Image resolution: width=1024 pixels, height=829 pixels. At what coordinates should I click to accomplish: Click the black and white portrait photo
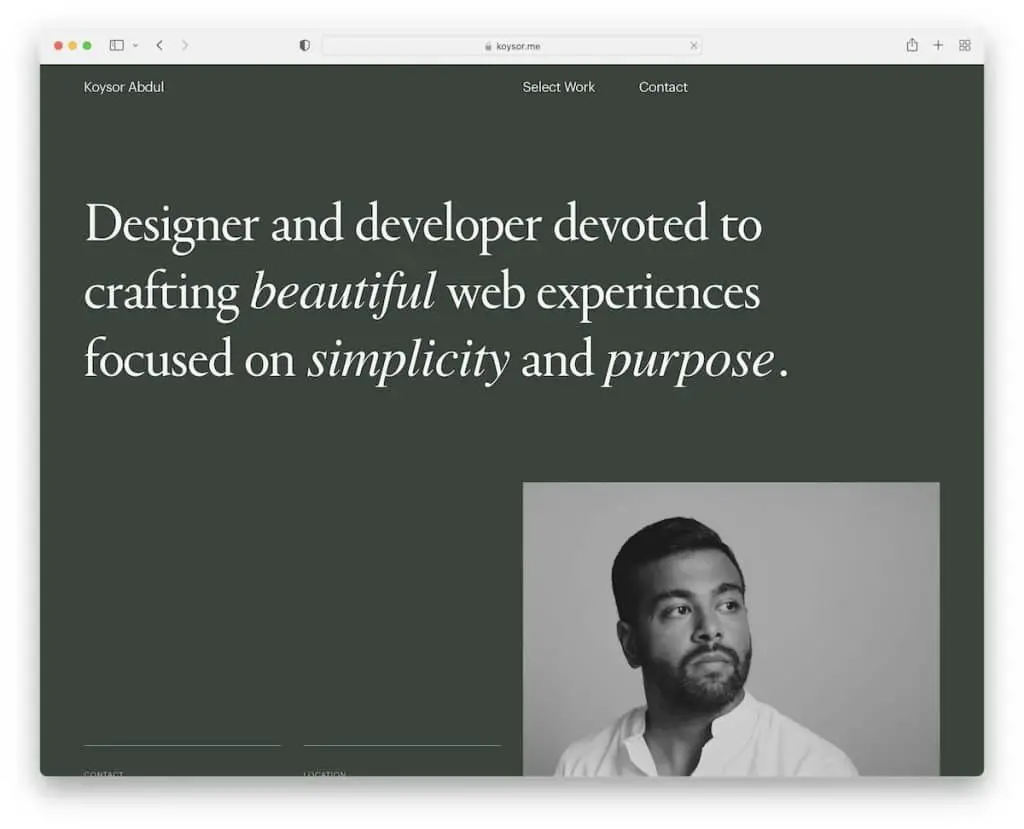[730, 629]
